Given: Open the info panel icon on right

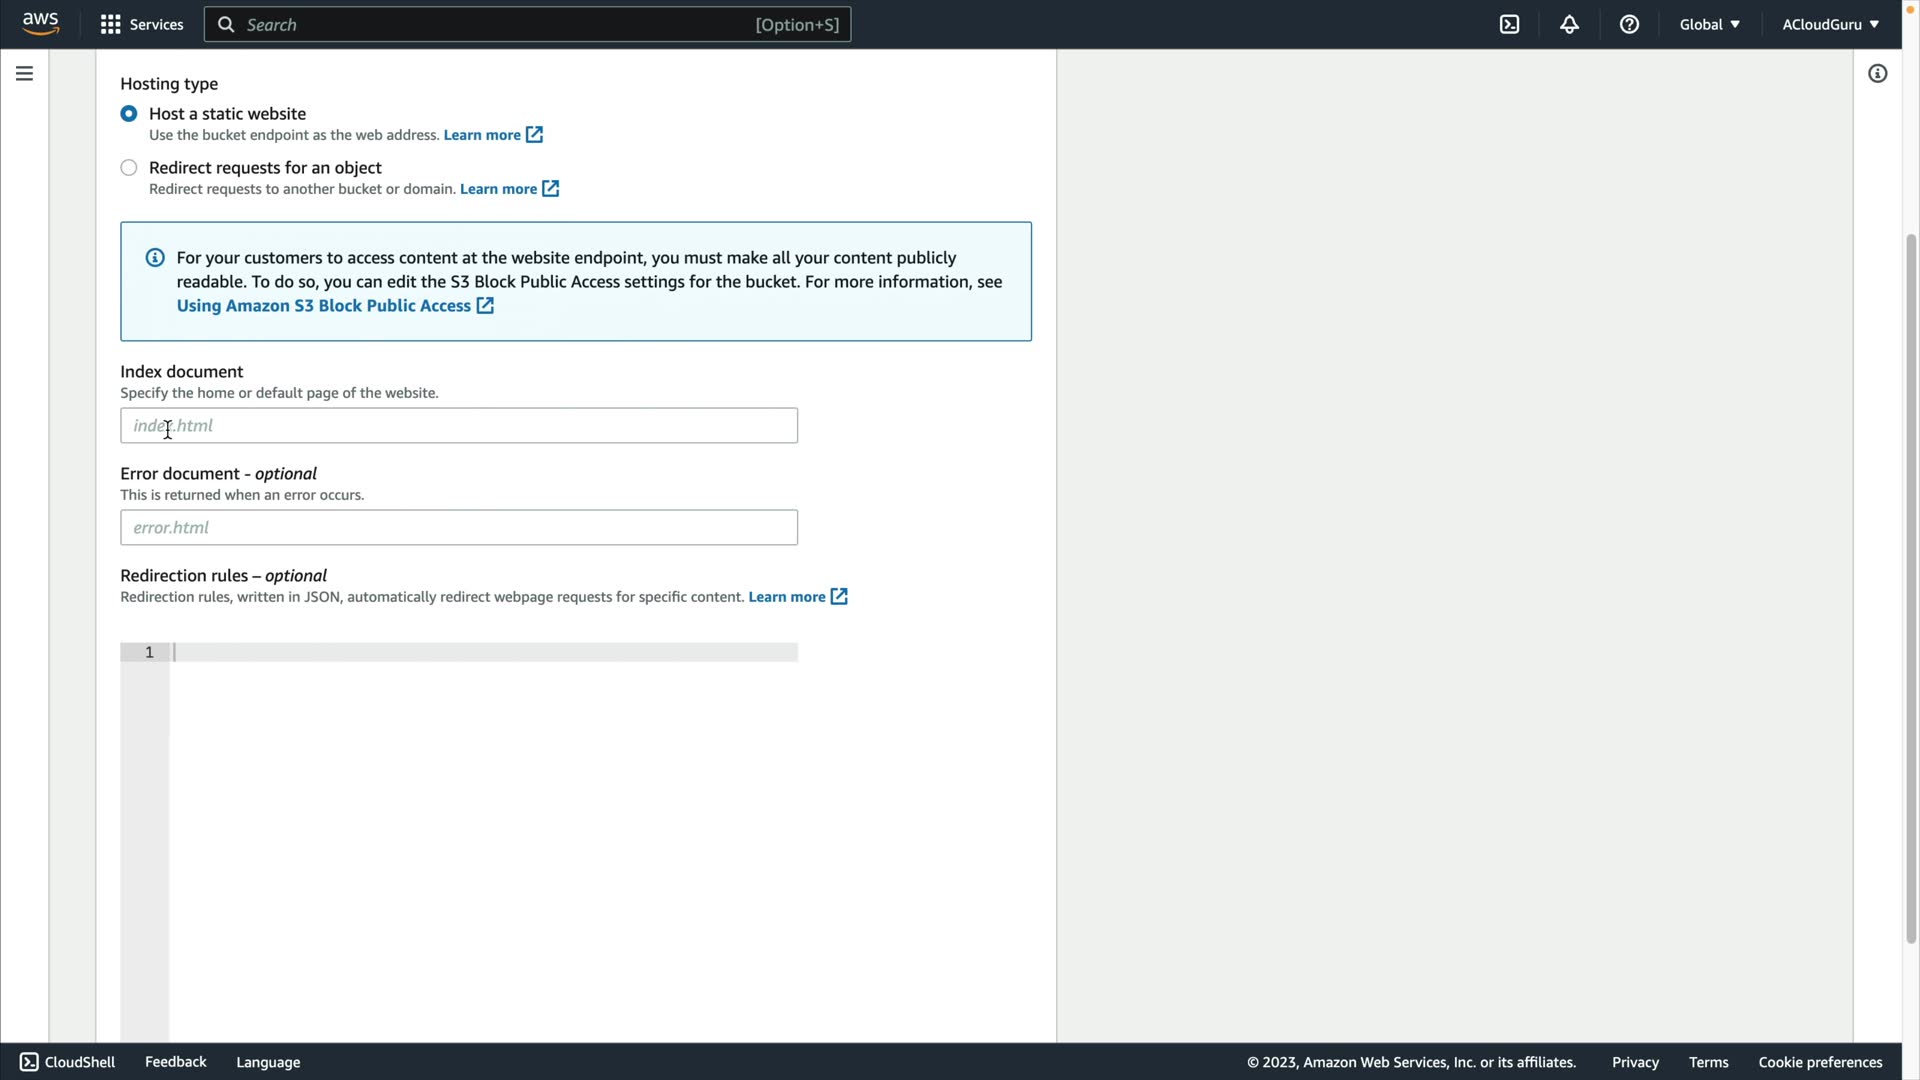Looking at the screenshot, I should pos(1877,73).
